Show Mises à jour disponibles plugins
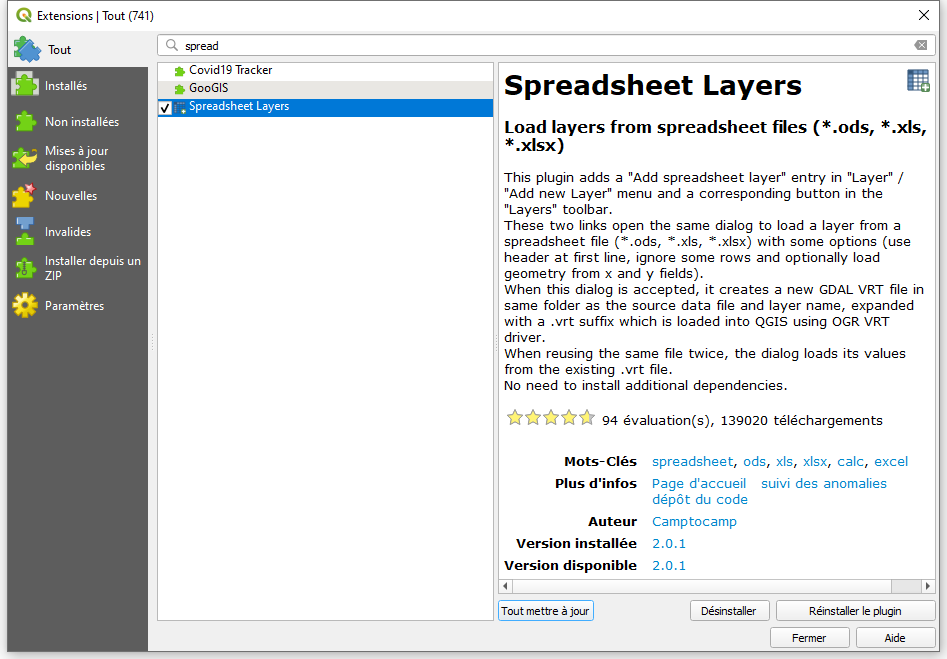Viewport: 947px width, 659px height. click(x=75, y=159)
